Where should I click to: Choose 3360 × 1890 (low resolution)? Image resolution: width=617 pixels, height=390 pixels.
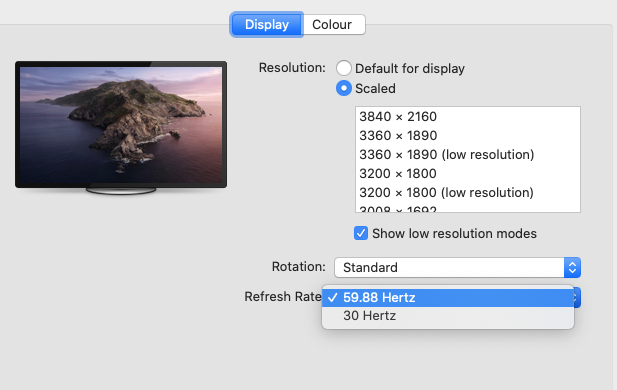[467, 154]
